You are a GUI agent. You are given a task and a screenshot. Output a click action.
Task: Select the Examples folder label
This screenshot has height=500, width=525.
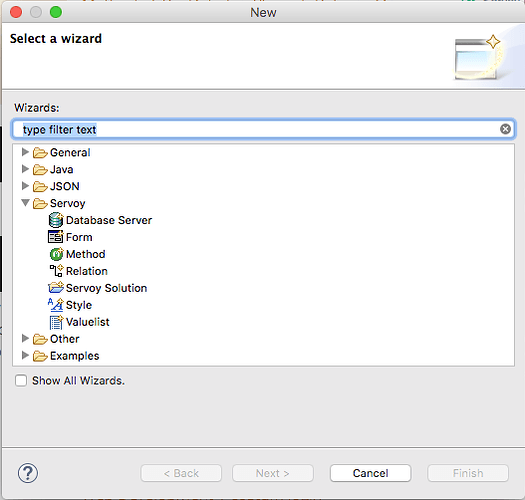(x=75, y=356)
